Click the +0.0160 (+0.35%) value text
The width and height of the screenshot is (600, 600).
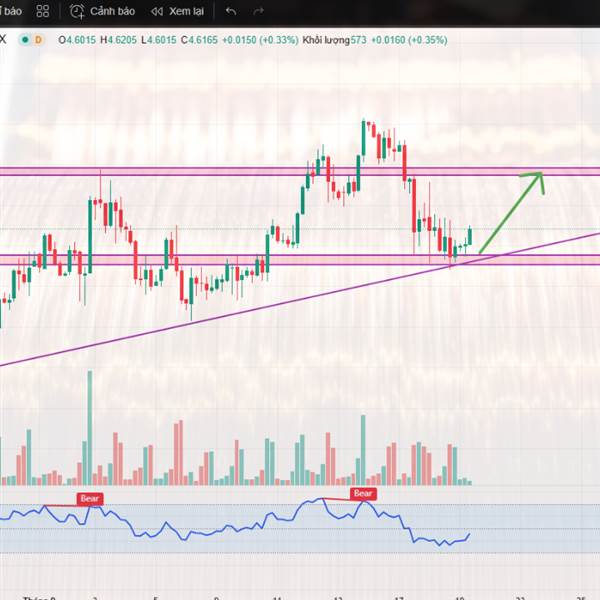(x=409, y=40)
